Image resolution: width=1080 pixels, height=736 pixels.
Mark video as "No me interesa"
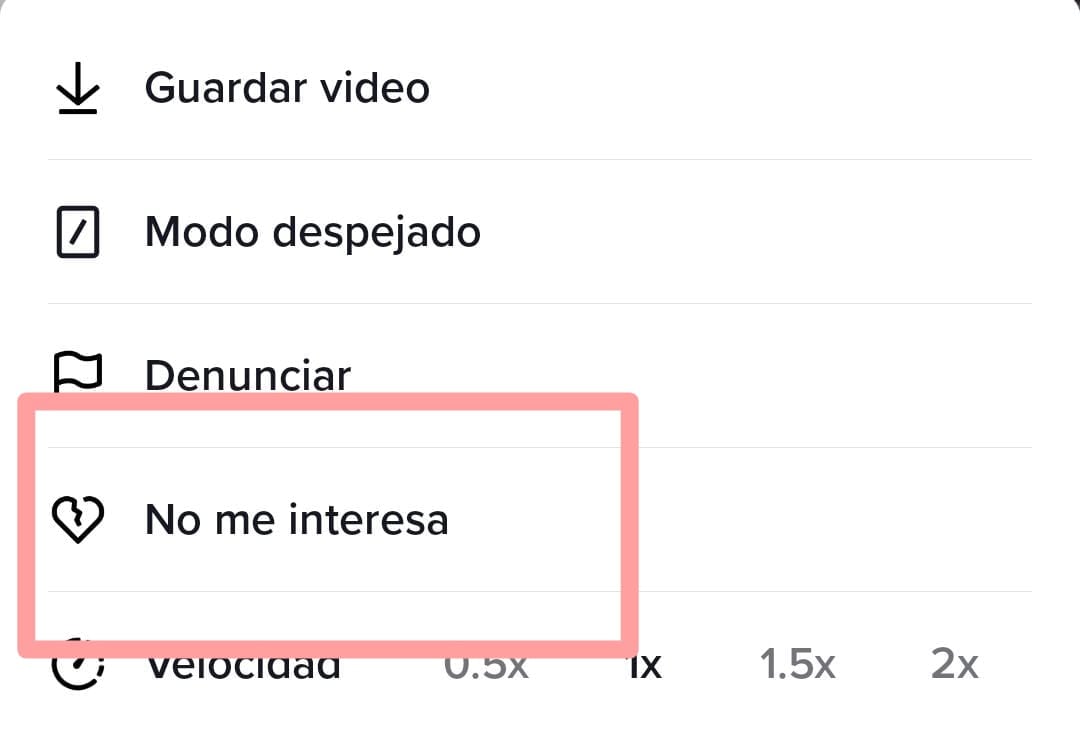(x=296, y=520)
